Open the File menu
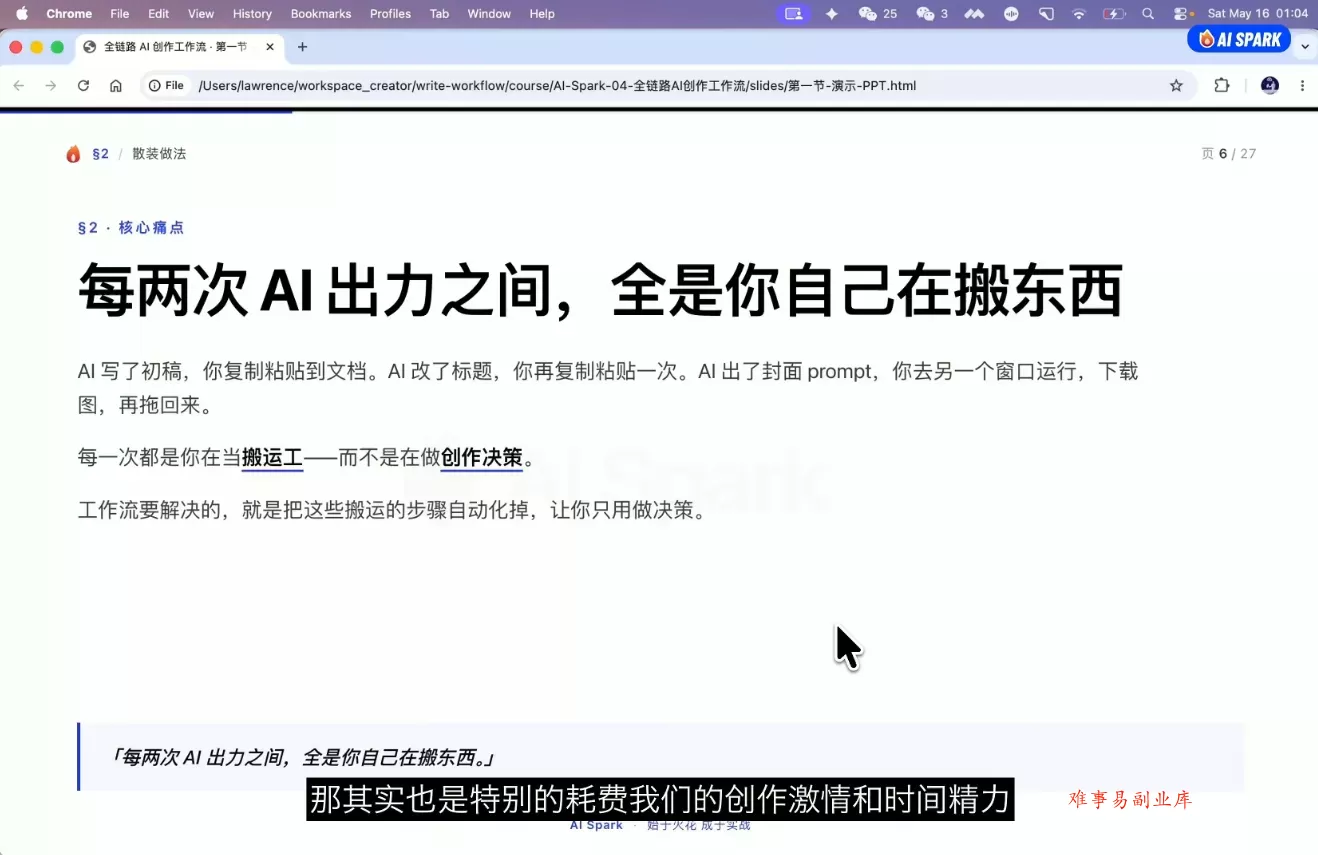Image resolution: width=1318 pixels, height=855 pixels. [x=120, y=13]
